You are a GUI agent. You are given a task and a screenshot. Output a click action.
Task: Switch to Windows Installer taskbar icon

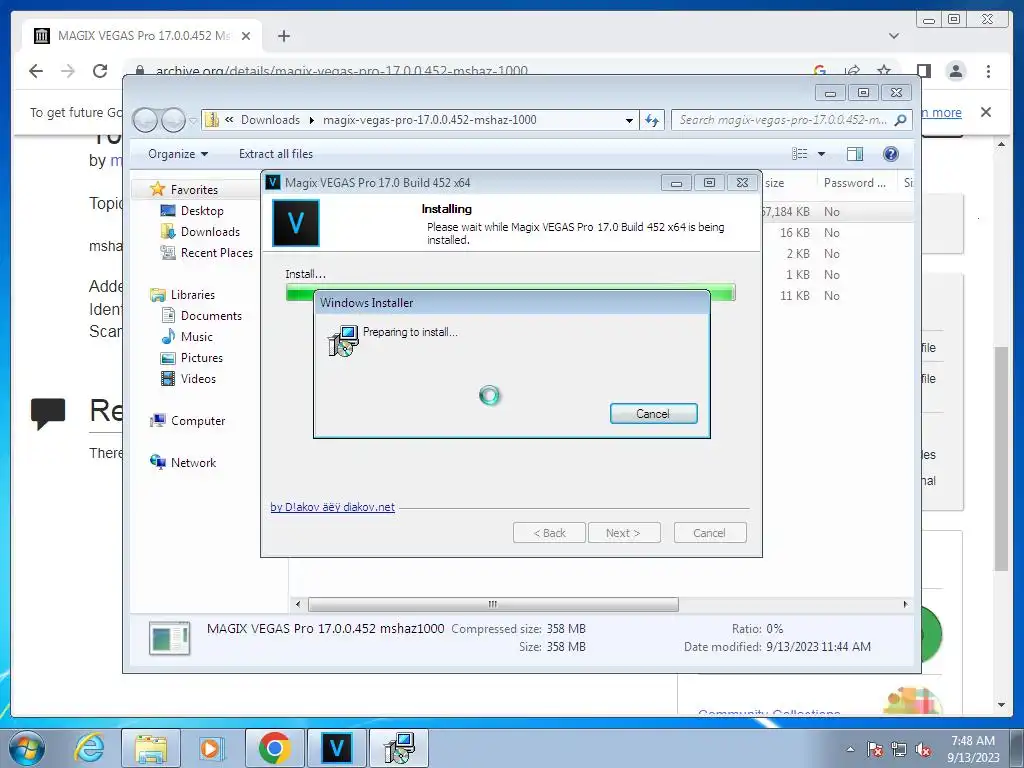tap(399, 748)
